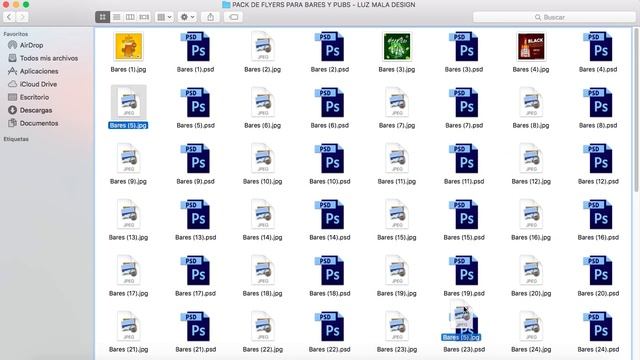This screenshot has height=360, width=640.
Task: Select the Bares (7).psd file icon
Action: 464,102
